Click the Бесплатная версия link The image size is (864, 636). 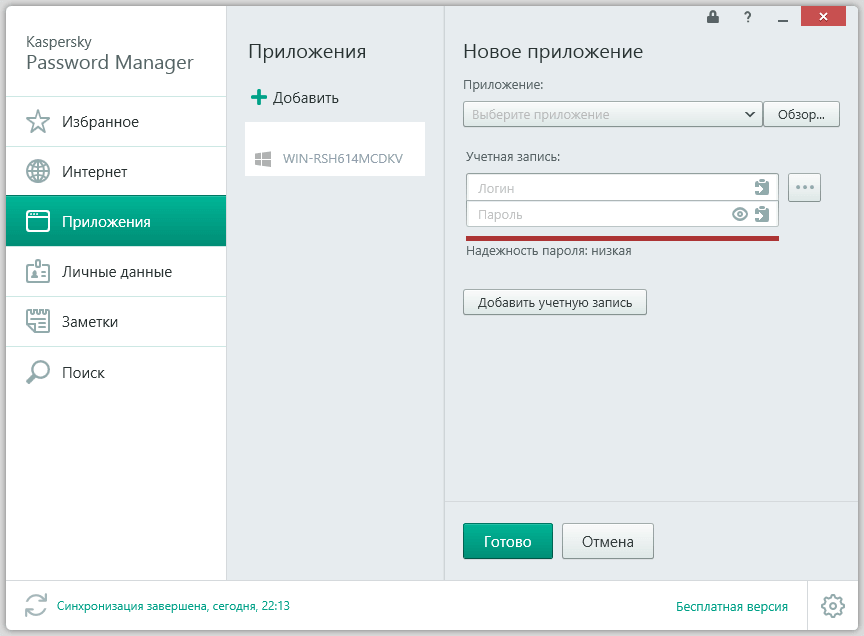point(733,606)
